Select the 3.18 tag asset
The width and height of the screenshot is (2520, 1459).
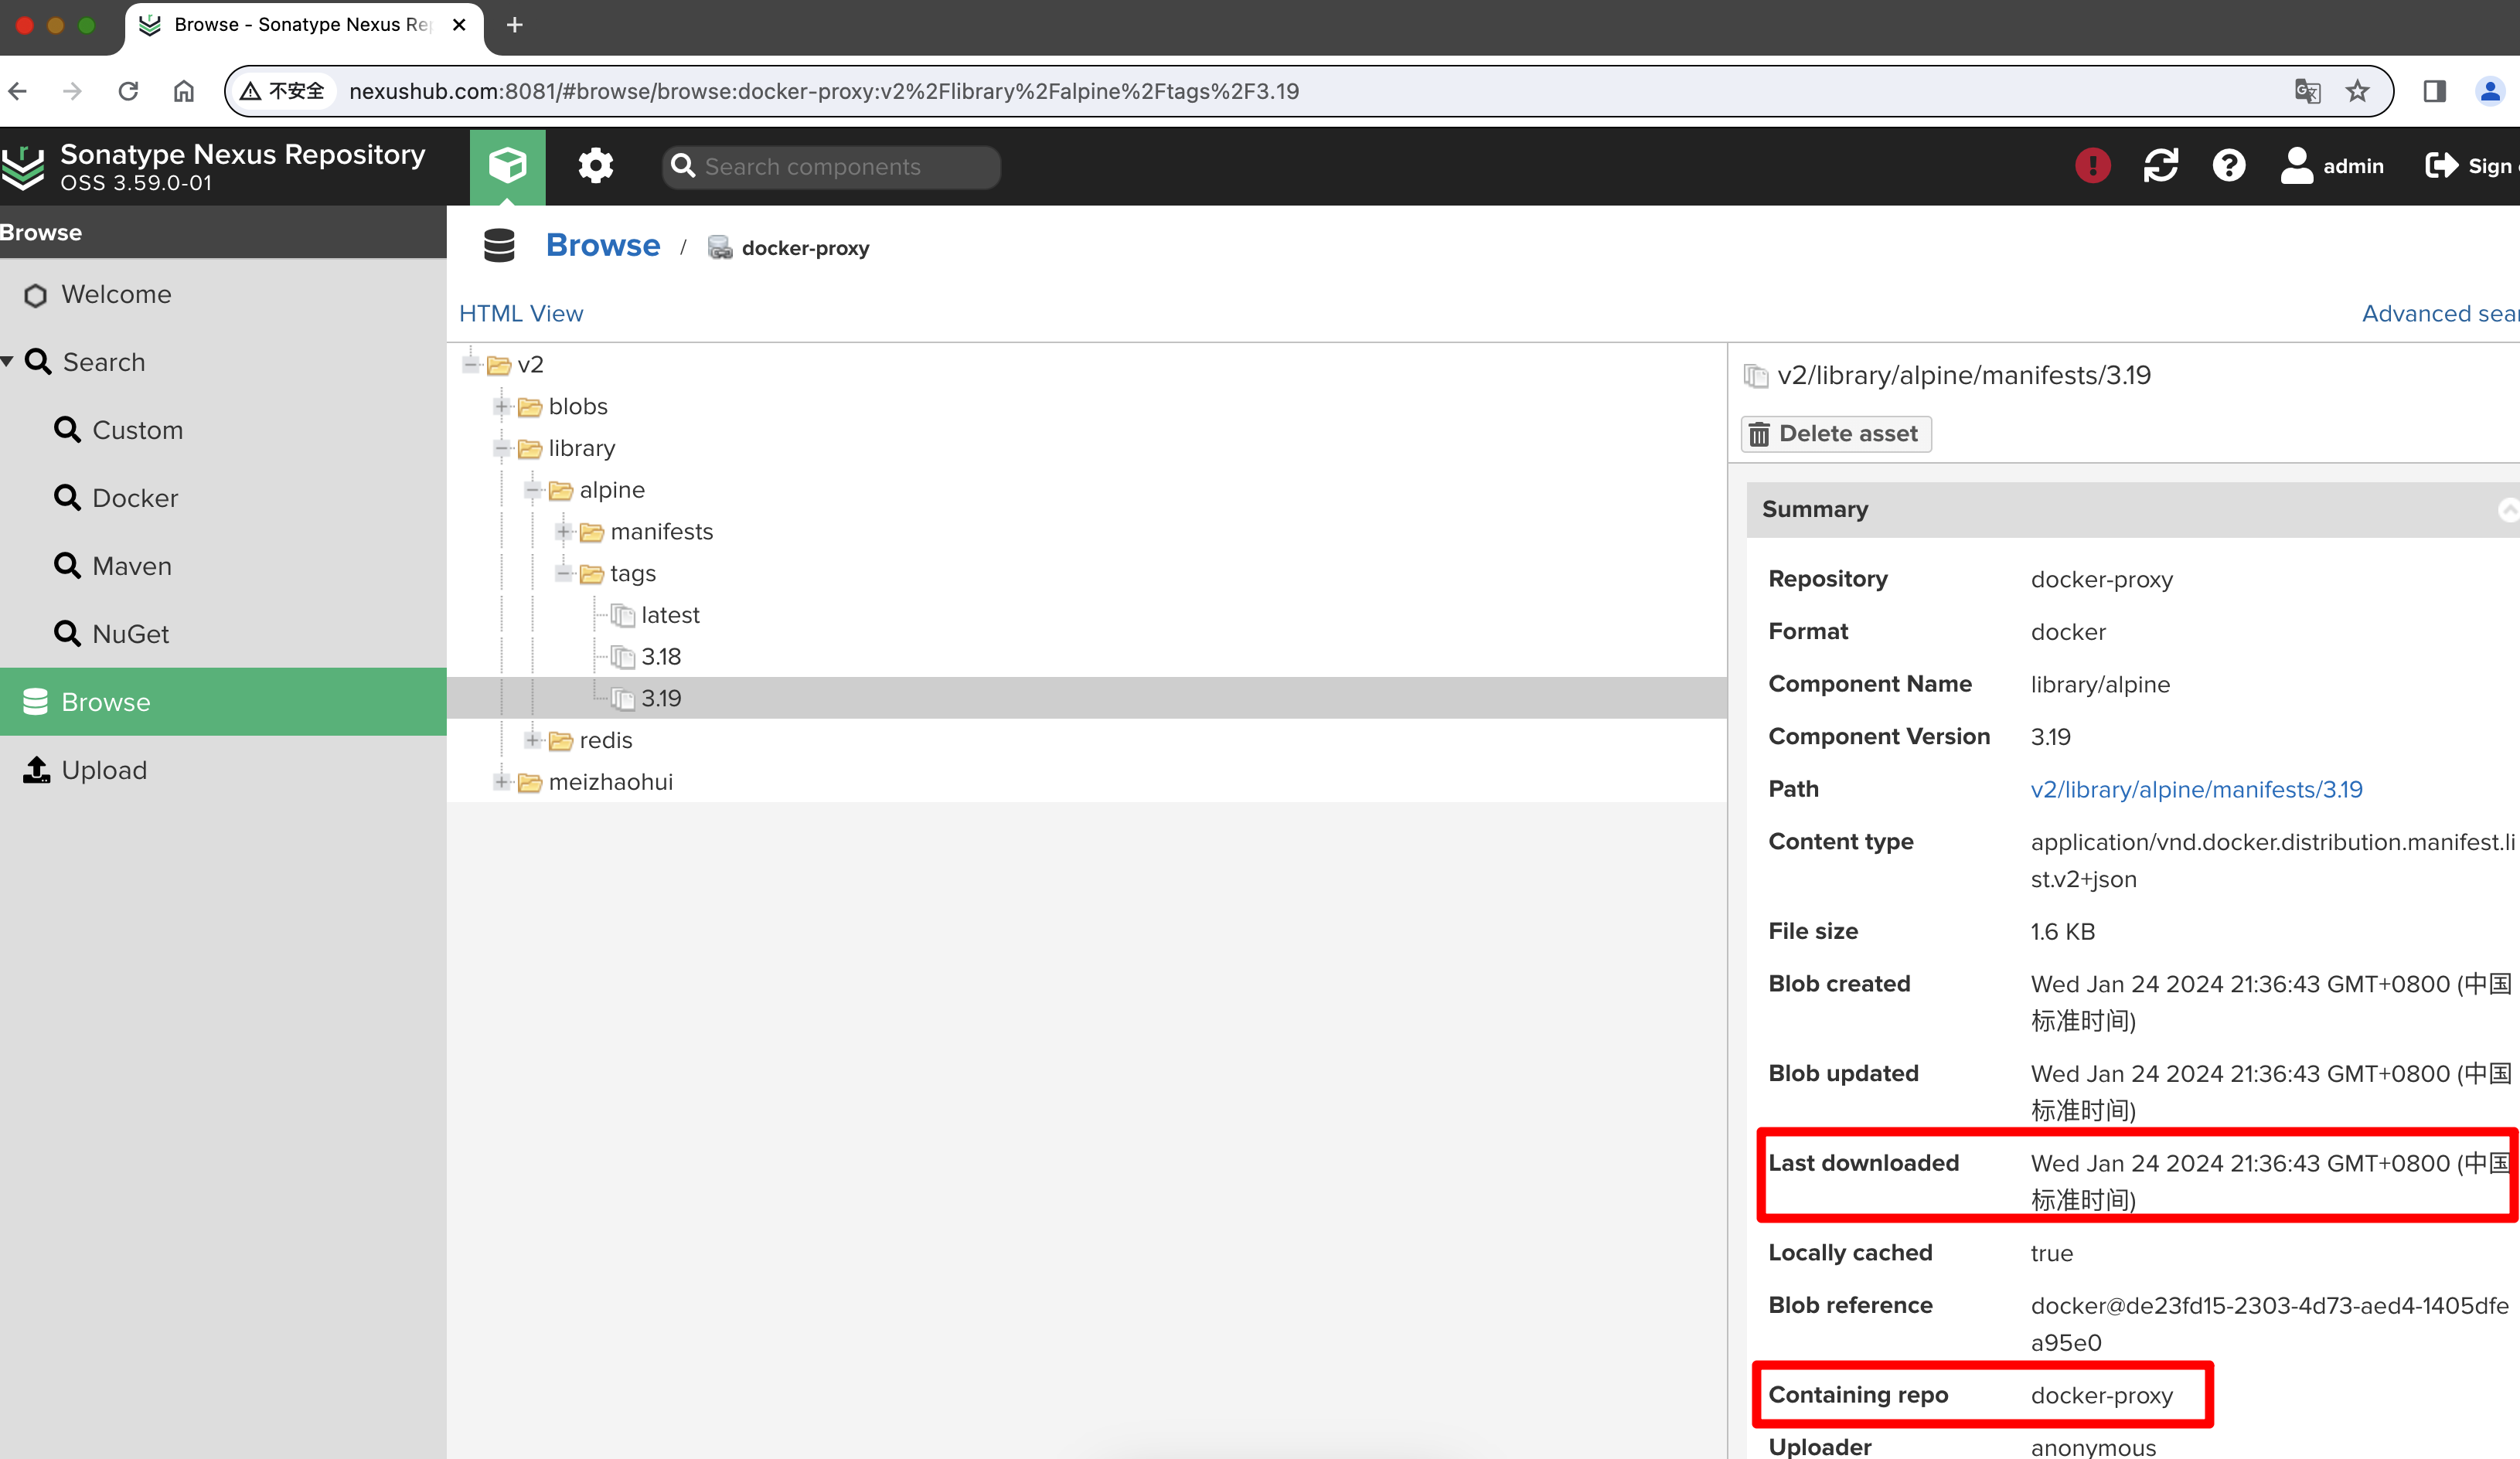661,657
